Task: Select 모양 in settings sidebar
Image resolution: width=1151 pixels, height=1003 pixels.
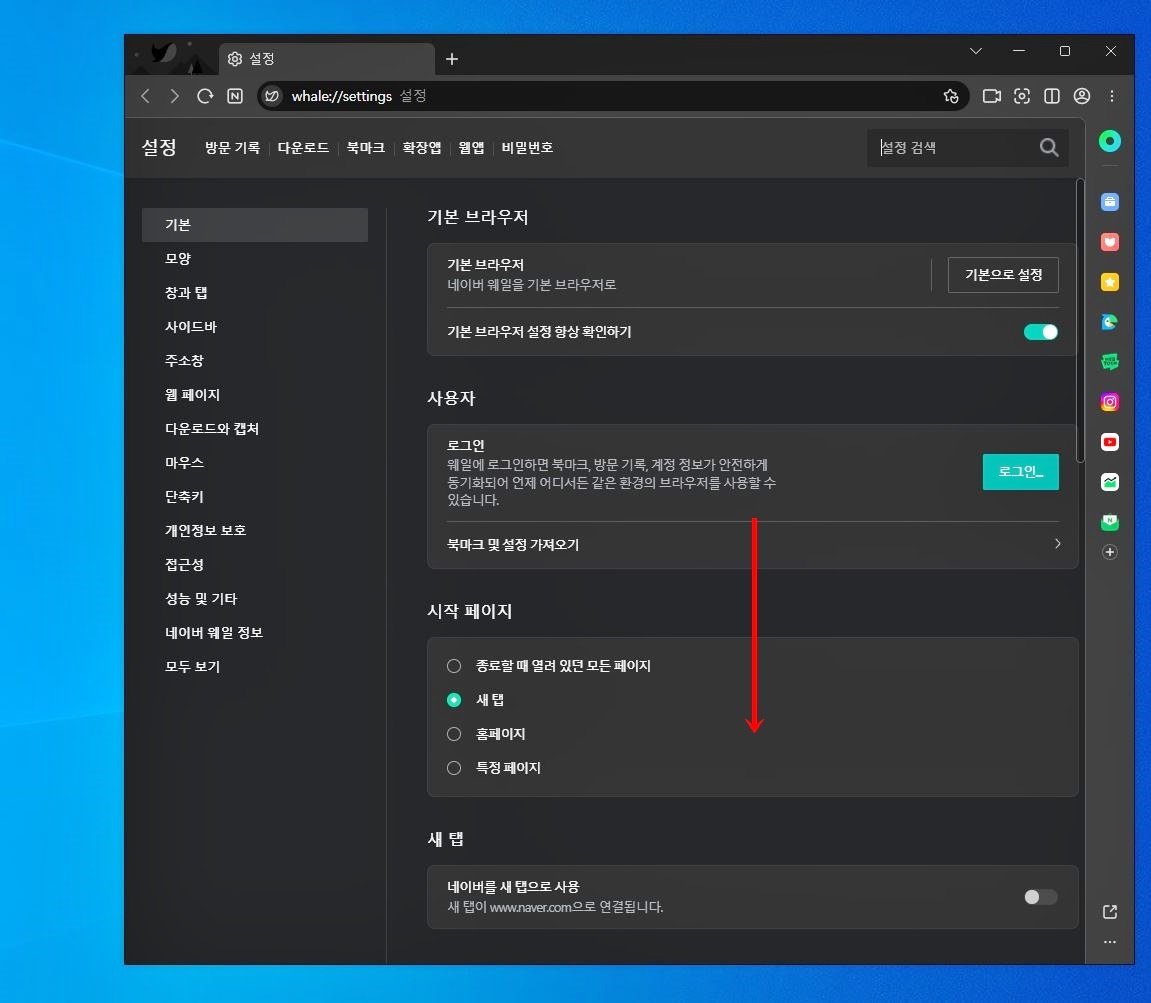Action: pyautogui.click(x=255, y=258)
